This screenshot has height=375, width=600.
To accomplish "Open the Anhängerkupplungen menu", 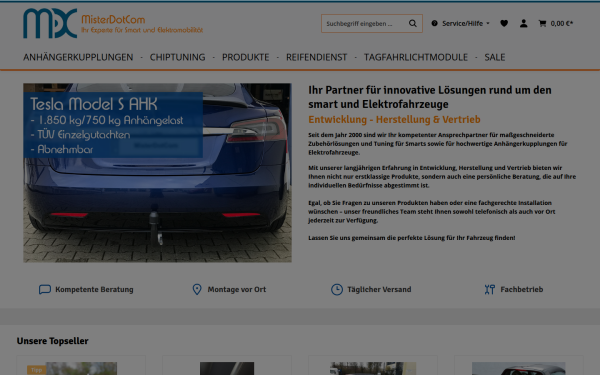I will point(78,57).
